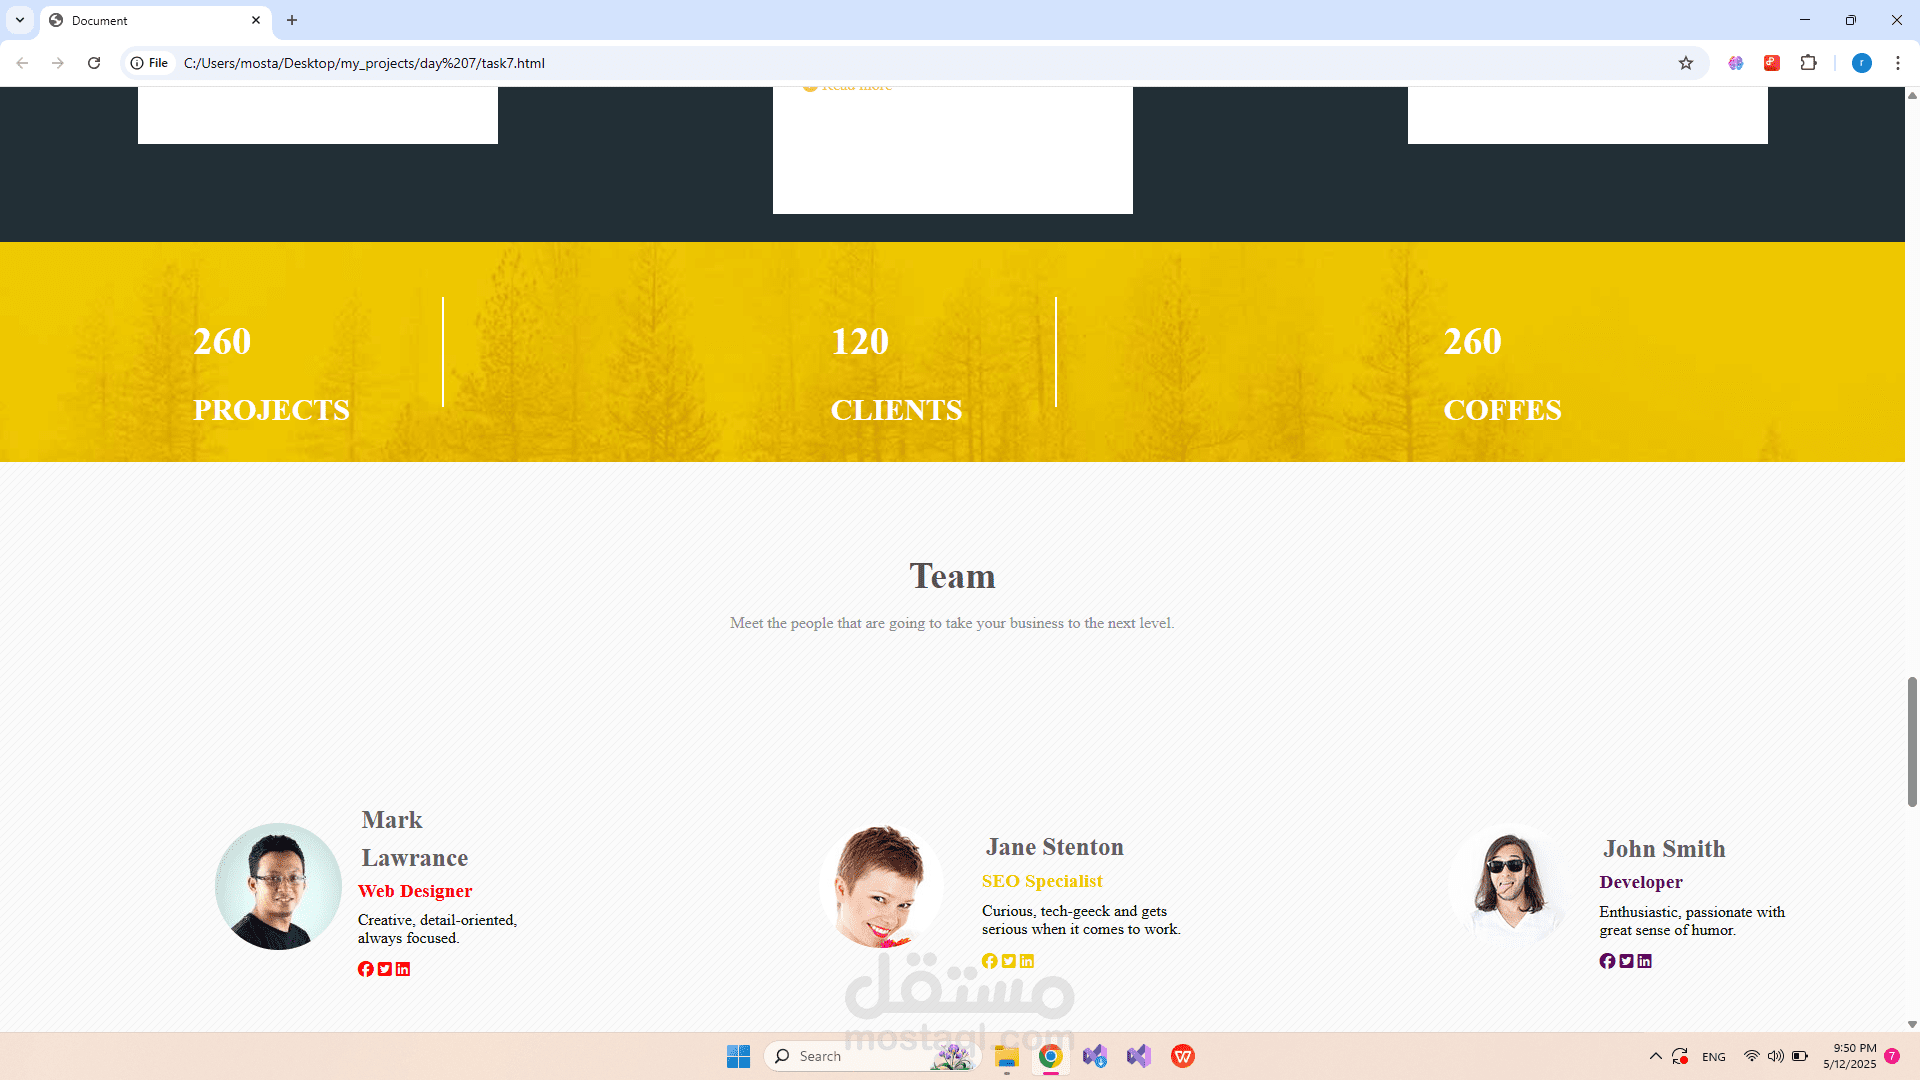Open the clock showing 9:50 PM

point(1849,1056)
